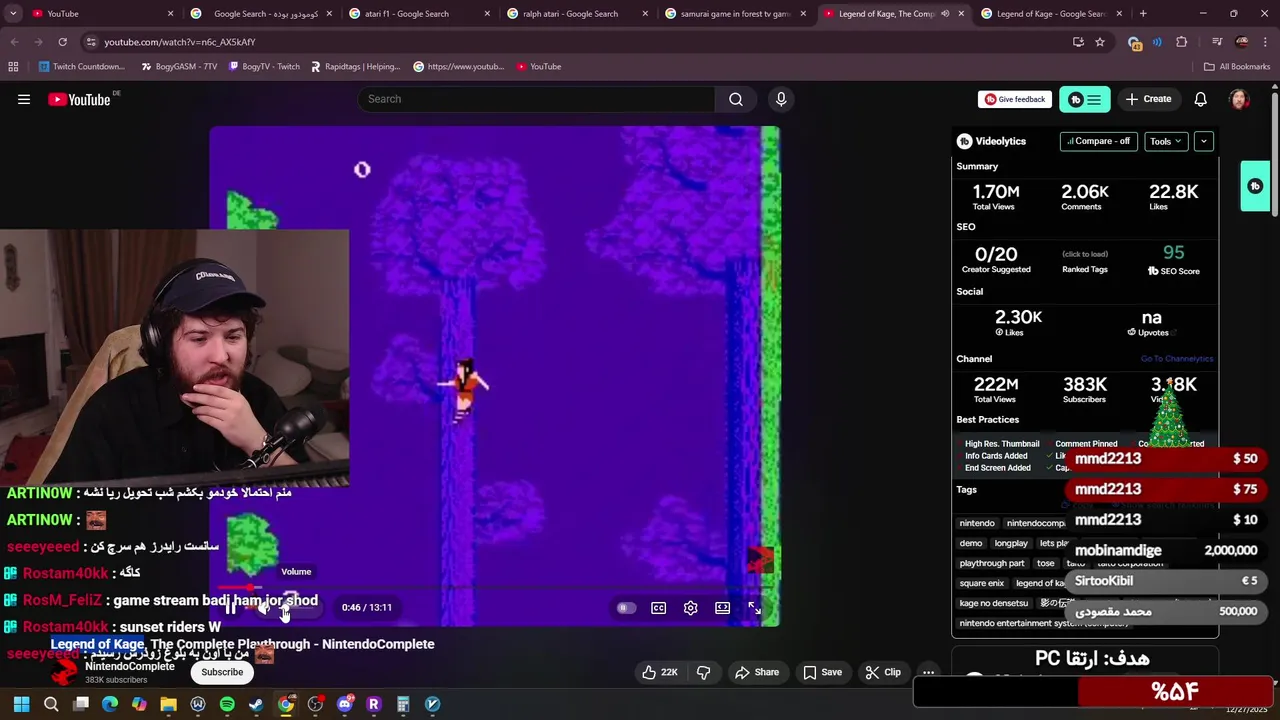The height and width of the screenshot is (720, 1280).
Task: Open Chrome extensions puzzle icon
Action: pyautogui.click(x=1181, y=42)
